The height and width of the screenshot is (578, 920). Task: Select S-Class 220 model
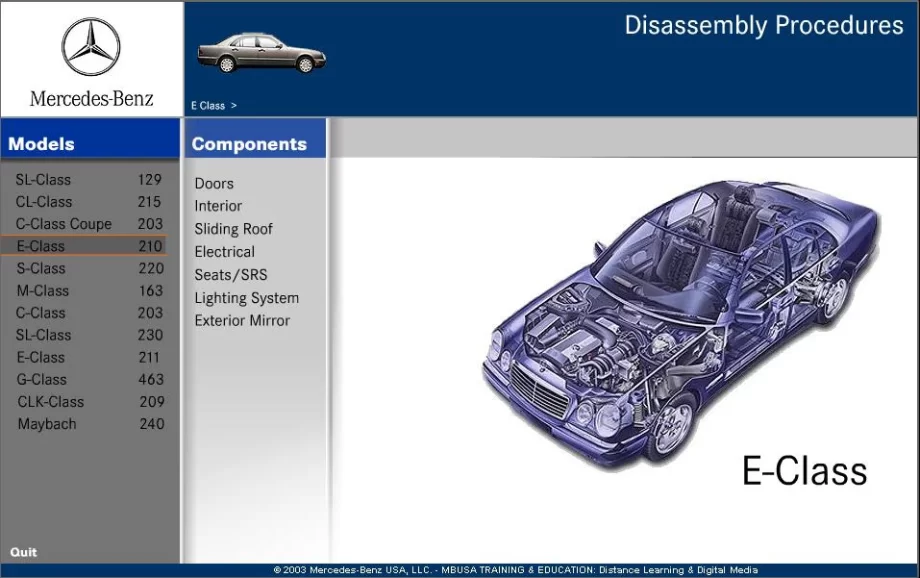tap(89, 269)
